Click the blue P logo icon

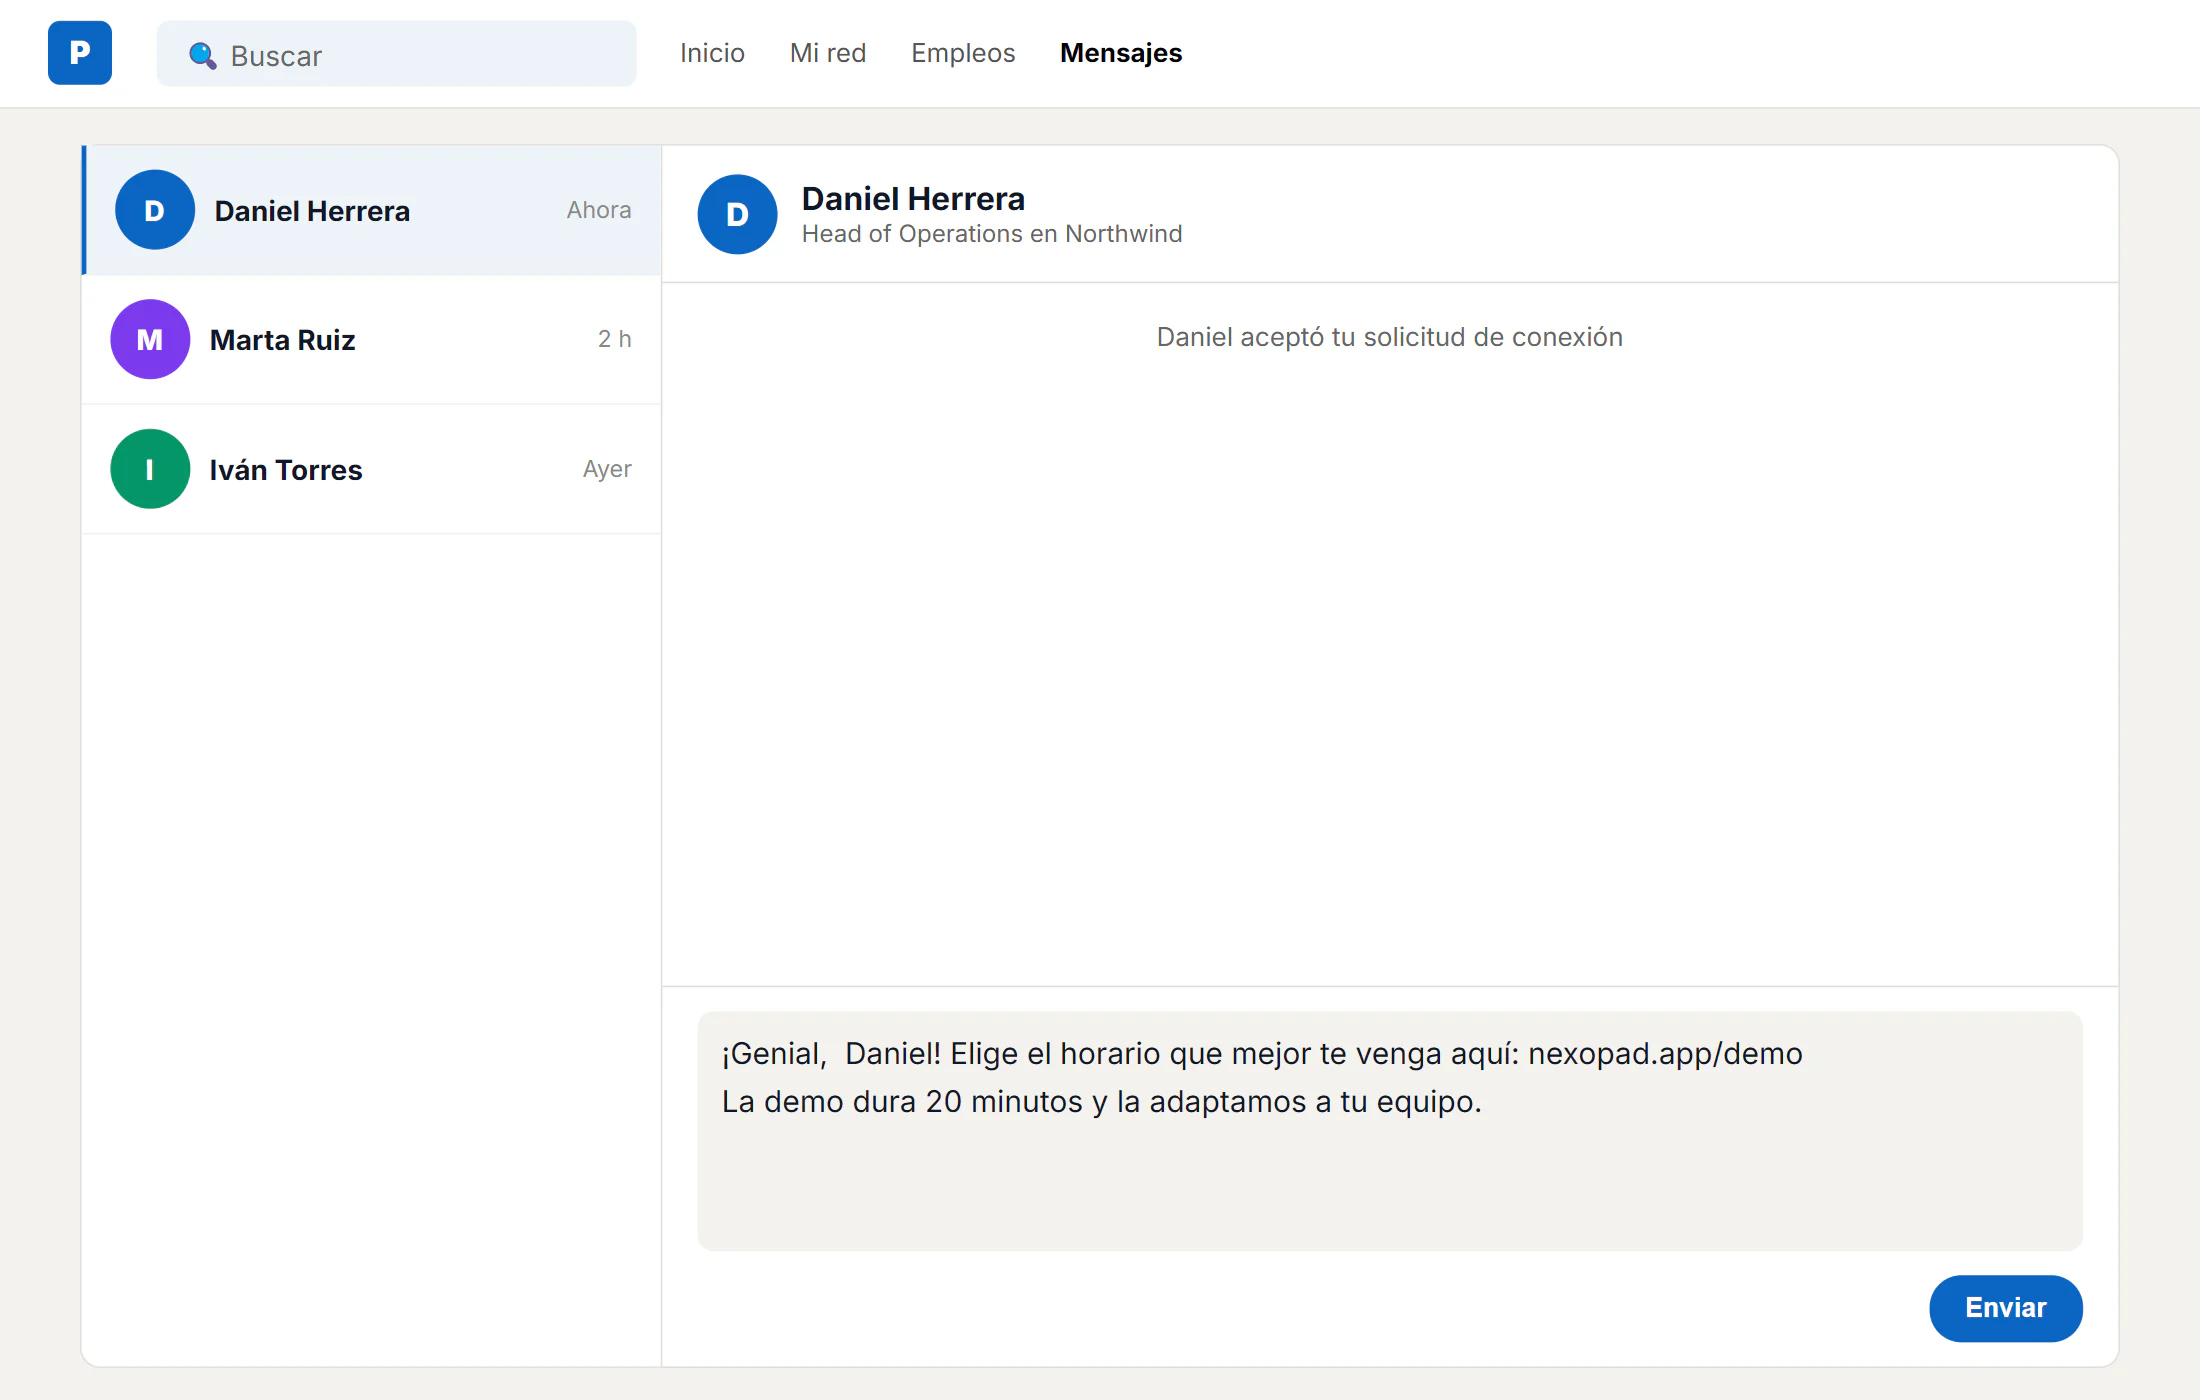tap(80, 53)
